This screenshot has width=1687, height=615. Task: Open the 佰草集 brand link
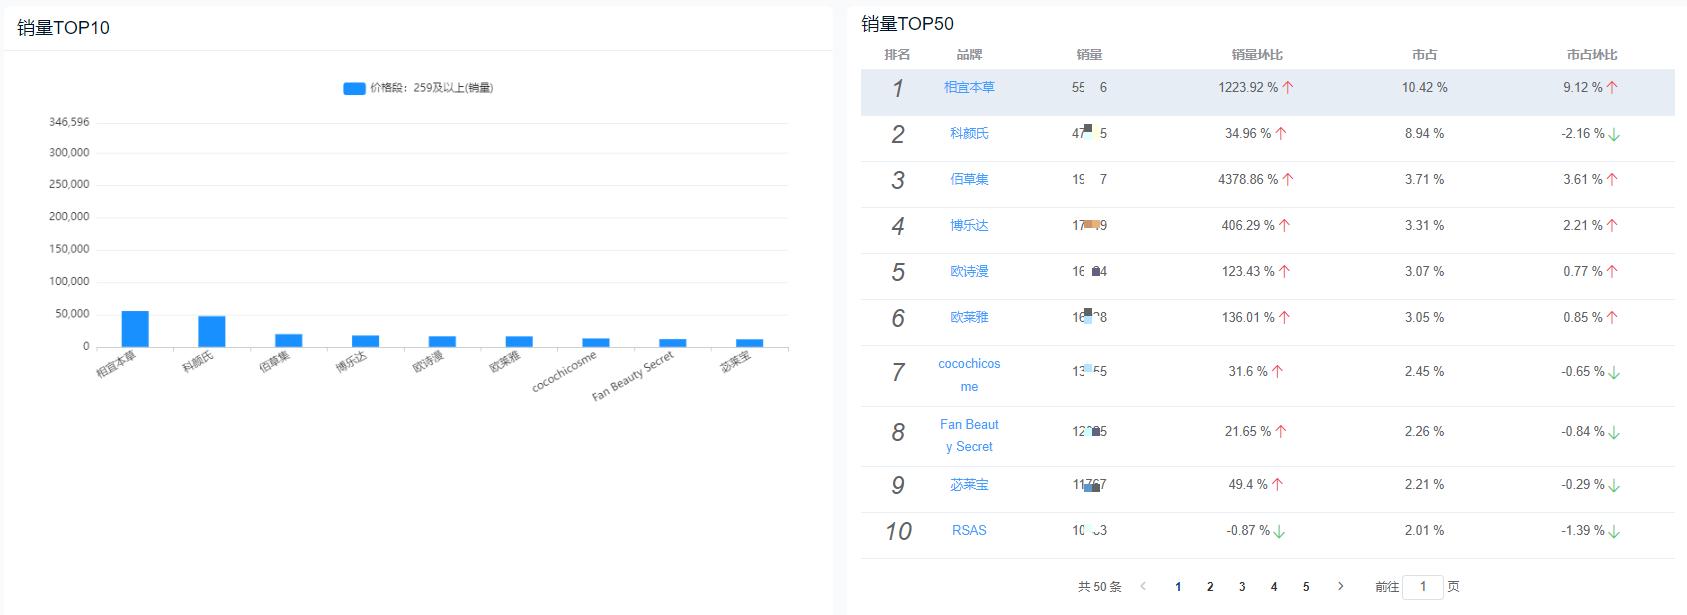pos(969,179)
